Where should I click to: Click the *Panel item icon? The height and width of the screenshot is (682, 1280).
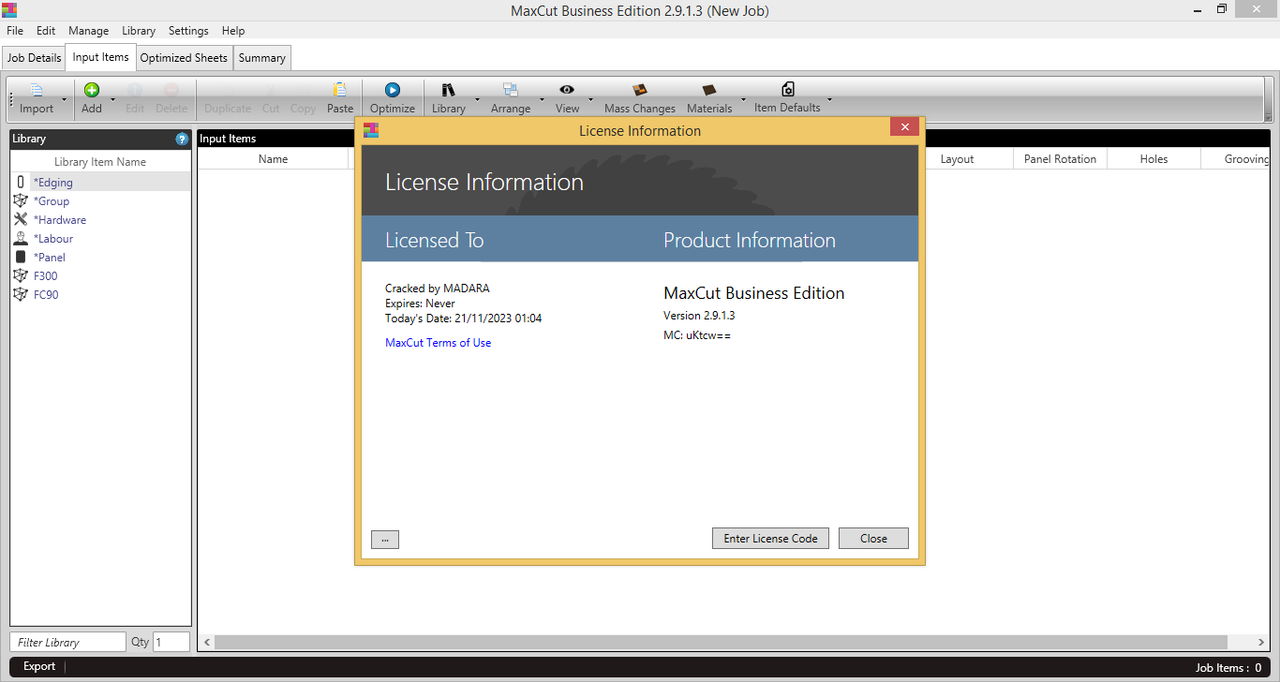21,257
